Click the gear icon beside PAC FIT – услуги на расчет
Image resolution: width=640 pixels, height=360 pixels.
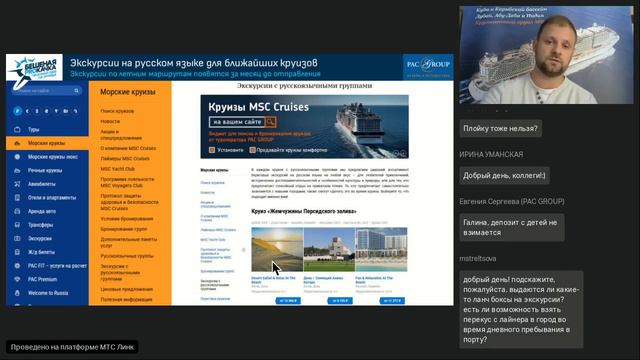click(17, 266)
